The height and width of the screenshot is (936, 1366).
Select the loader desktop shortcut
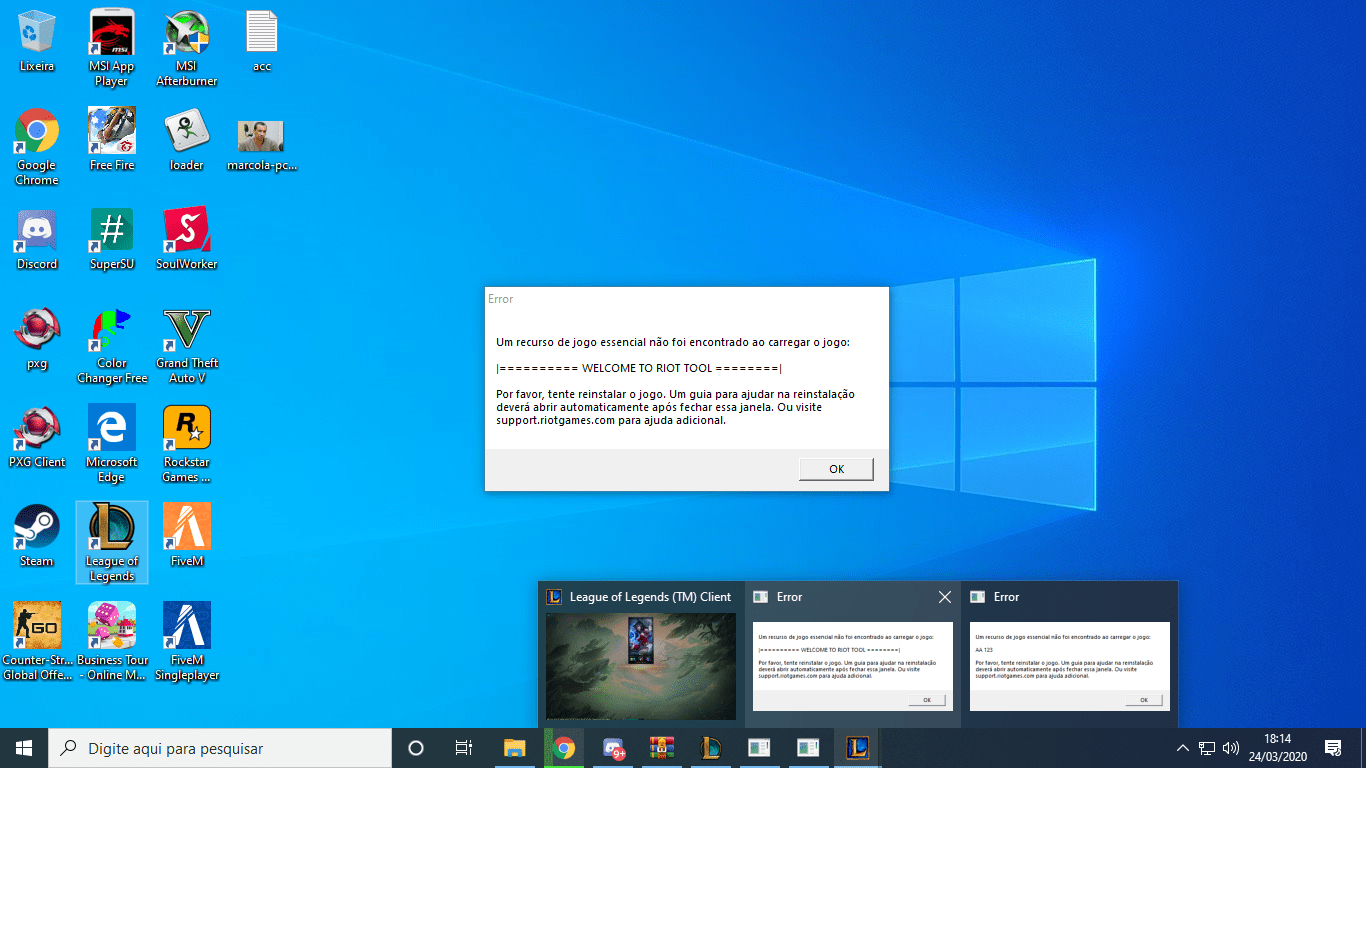click(187, 140)
